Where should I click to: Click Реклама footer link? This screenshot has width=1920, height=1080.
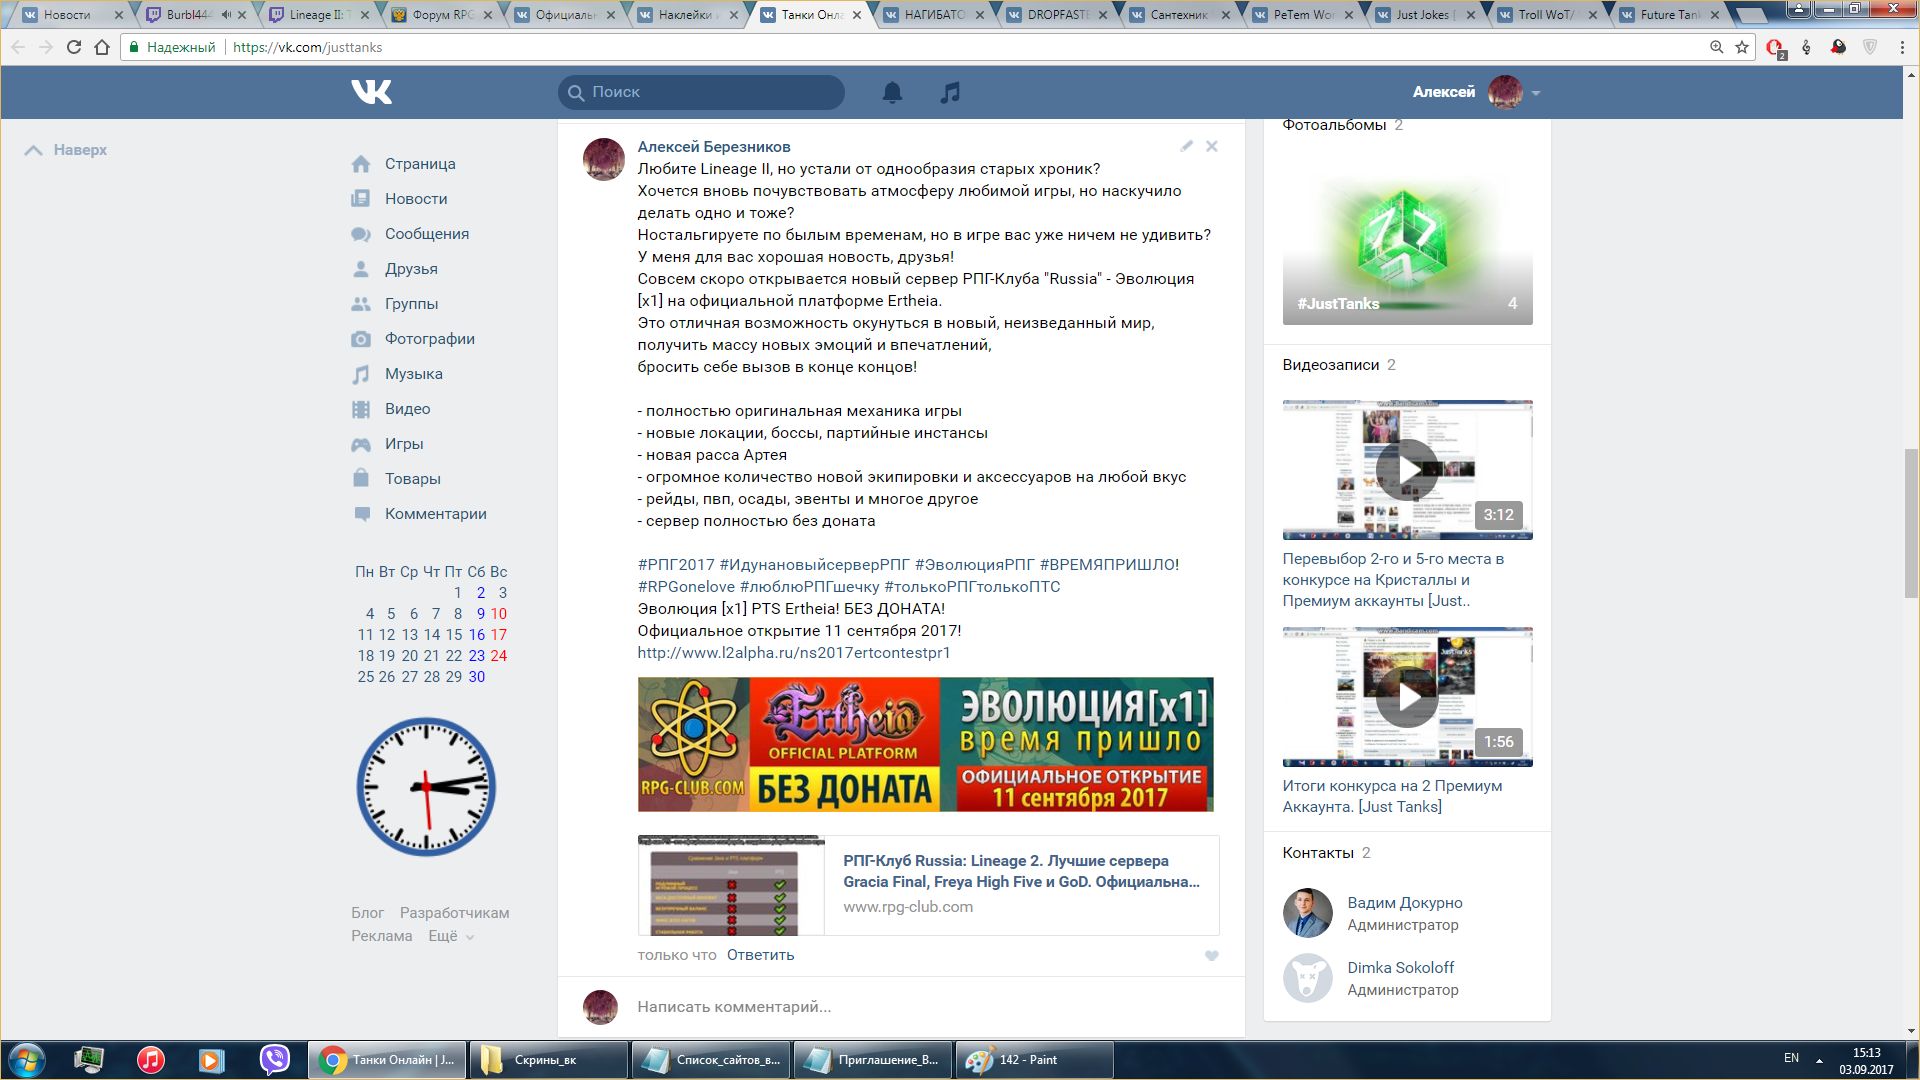point(381,936)
